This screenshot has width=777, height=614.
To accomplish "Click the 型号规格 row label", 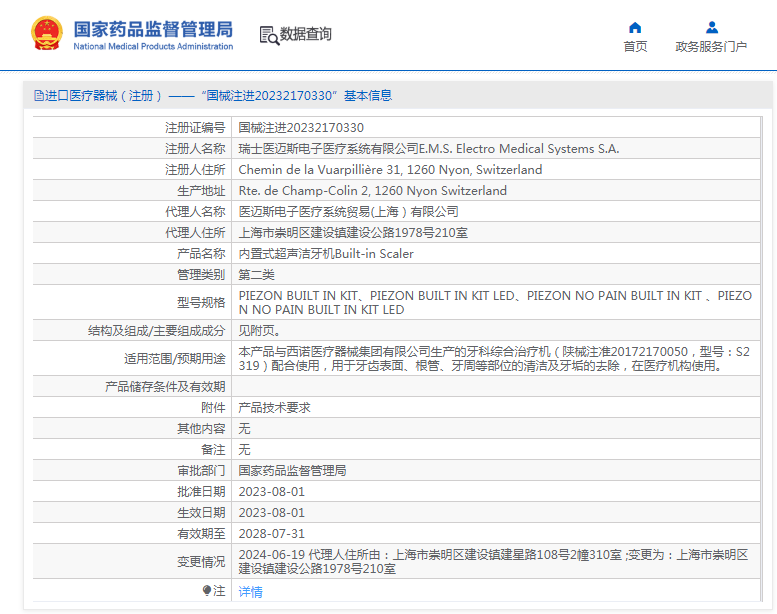I will pyautogui.click(x=201, y=302).
